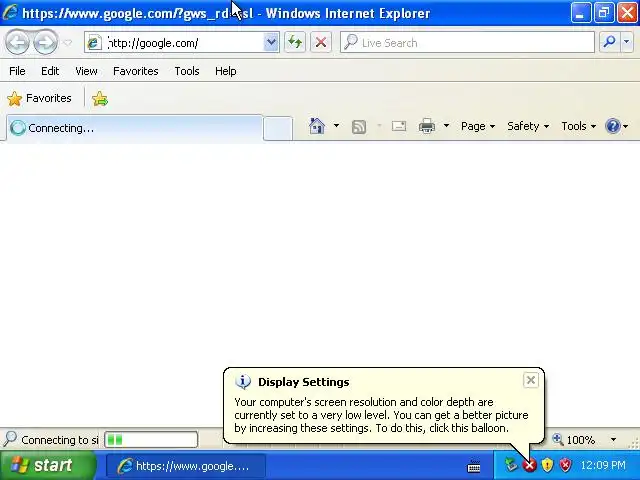
Task: Click the Display Settings info icon
Action: coord(243,382)
